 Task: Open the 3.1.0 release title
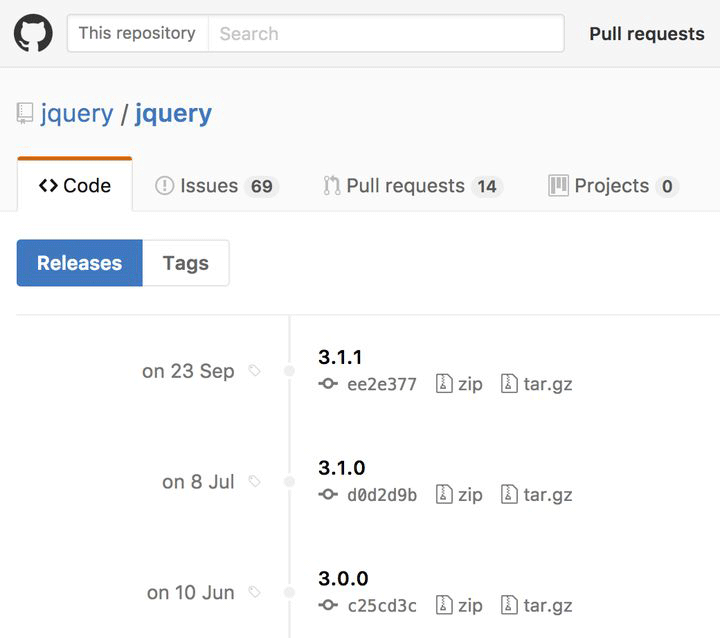[342, 468]
